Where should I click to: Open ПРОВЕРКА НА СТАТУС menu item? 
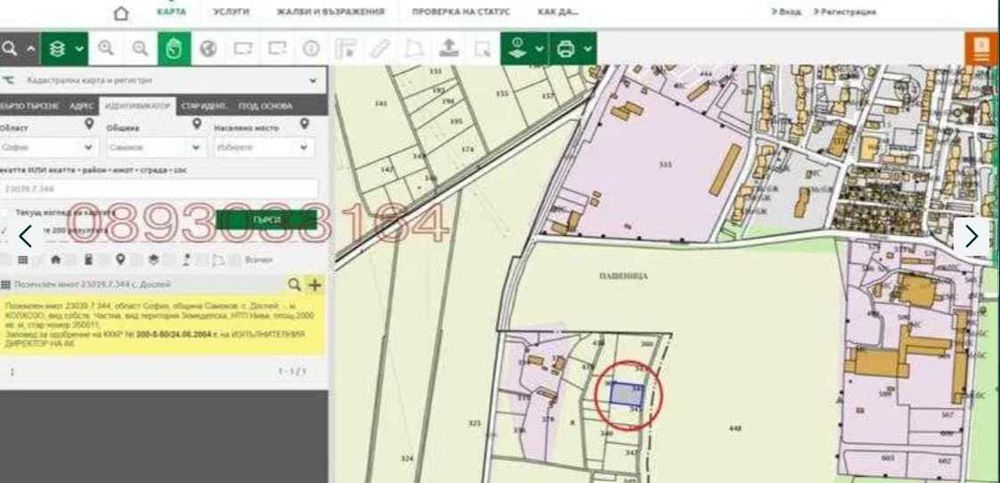point(461,11)
